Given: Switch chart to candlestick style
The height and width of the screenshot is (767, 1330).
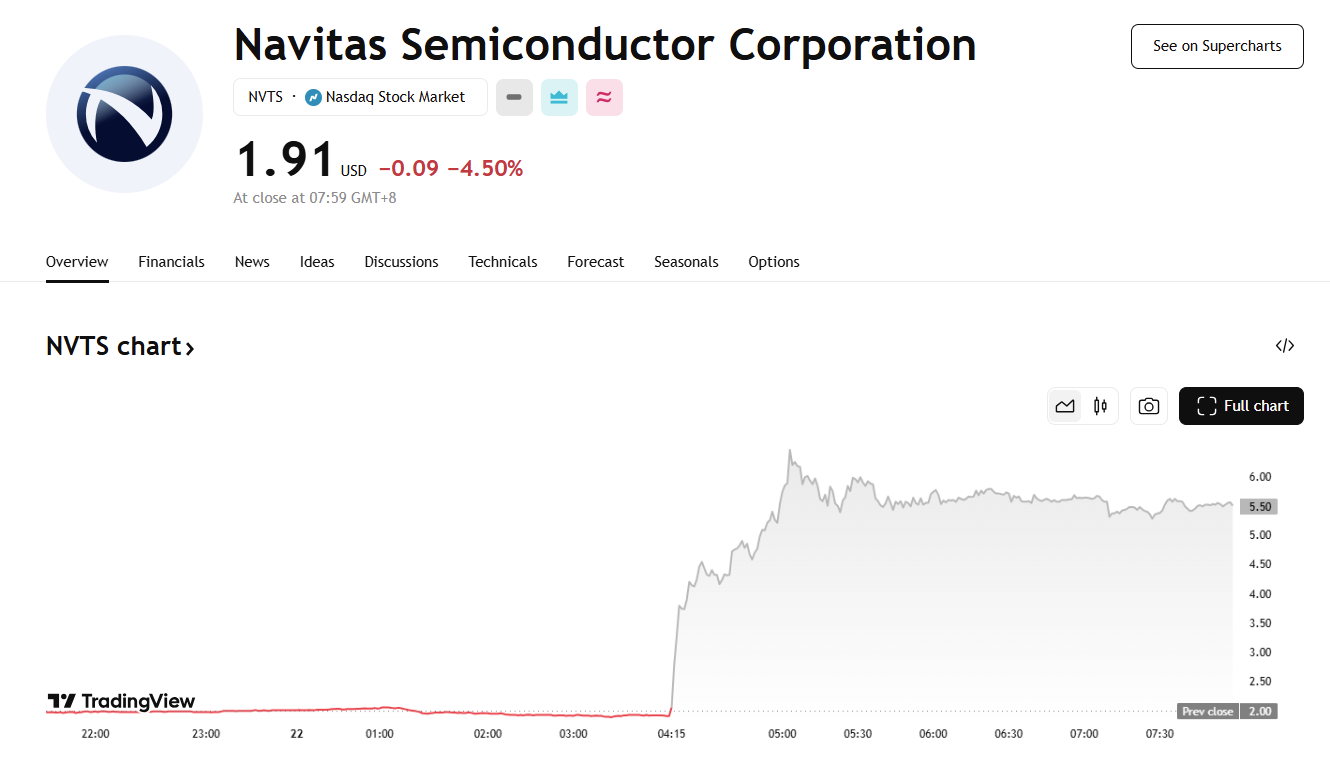Looking at the screenshot, I should (1101, 406).
